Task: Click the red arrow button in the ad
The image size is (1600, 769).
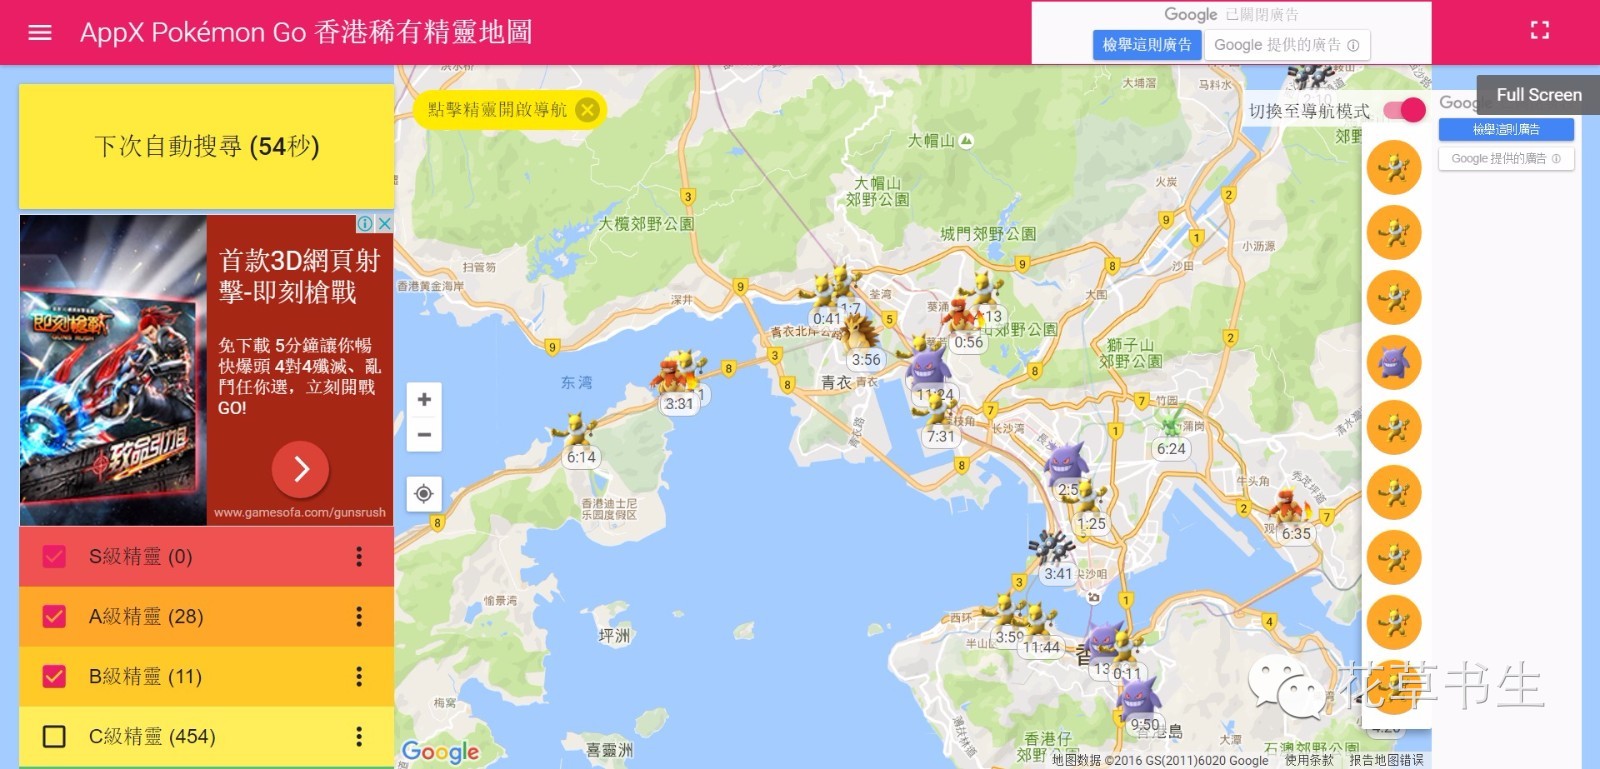Action: click(x=300, y=468)
